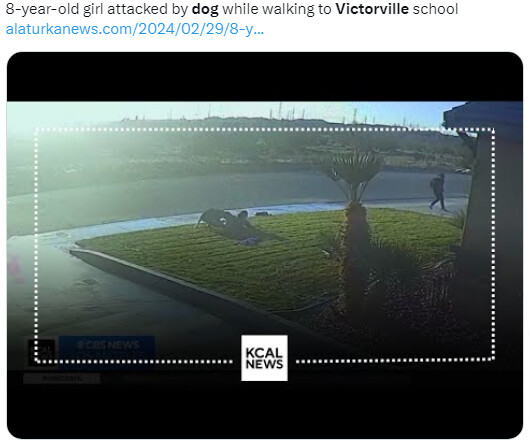530x445 pixels.
Task: Click the dotted frame's bottom-right corner
Action: 493,359
